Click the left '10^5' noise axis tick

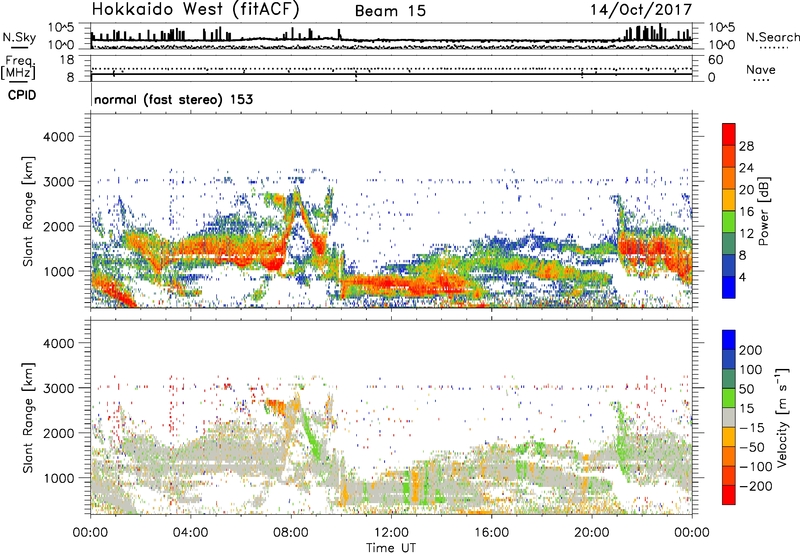61,27
